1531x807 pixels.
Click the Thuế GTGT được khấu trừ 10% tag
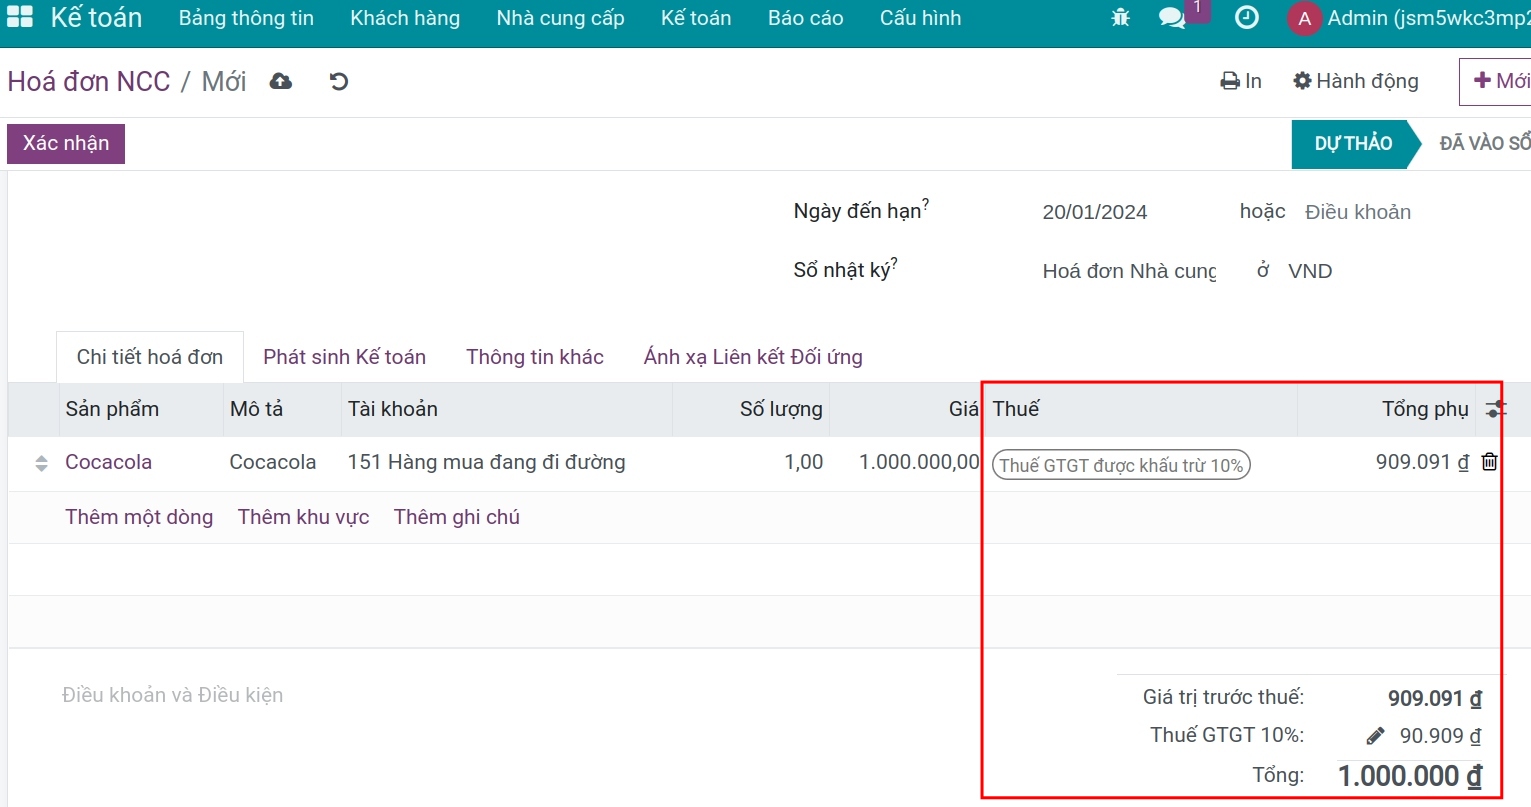click(1120, 465)
